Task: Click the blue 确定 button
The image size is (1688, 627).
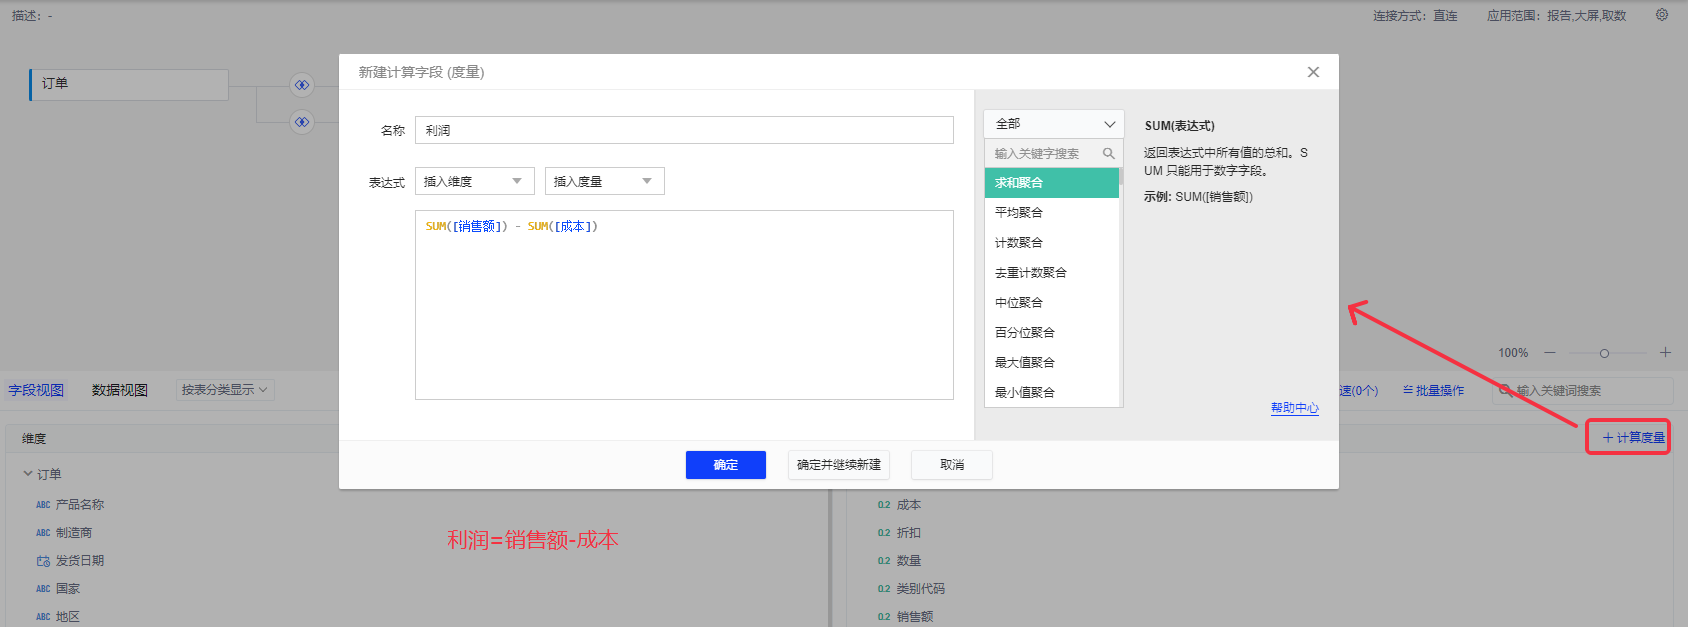Action: (x=725, y=465)
